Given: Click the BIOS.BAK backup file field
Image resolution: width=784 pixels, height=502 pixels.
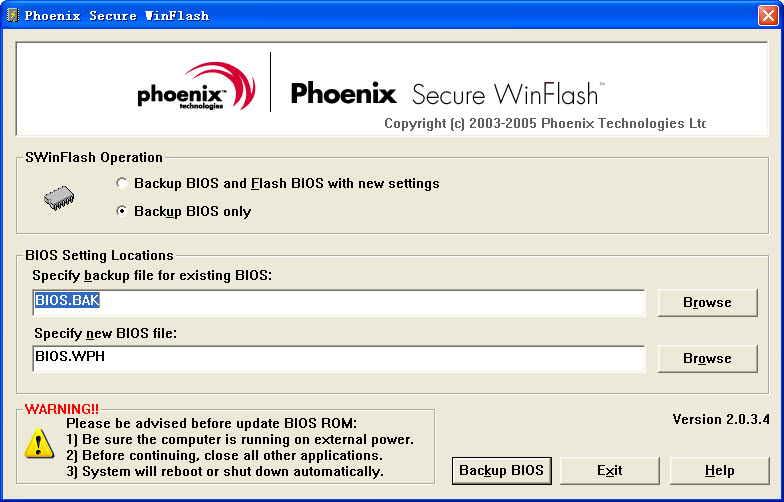Looking at the screenshot, I should (x=340, y=302).
